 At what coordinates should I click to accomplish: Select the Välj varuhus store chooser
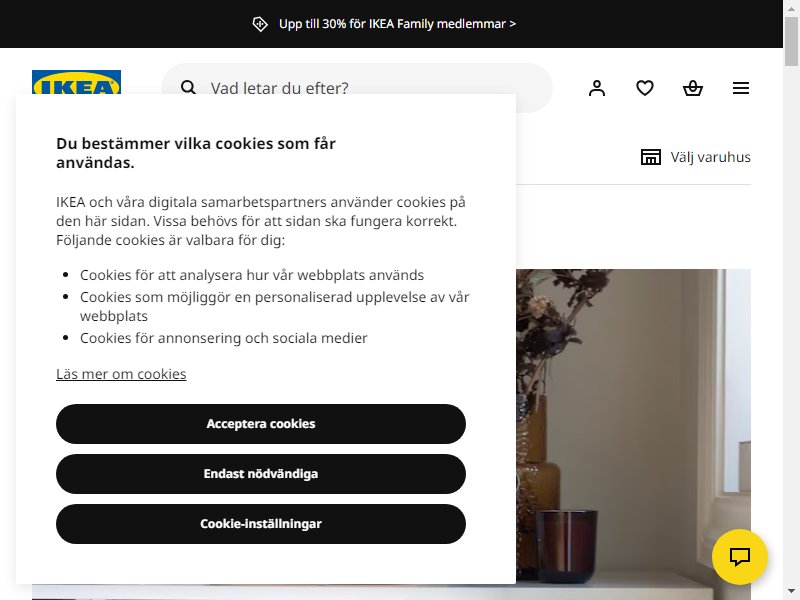[695, 157]
